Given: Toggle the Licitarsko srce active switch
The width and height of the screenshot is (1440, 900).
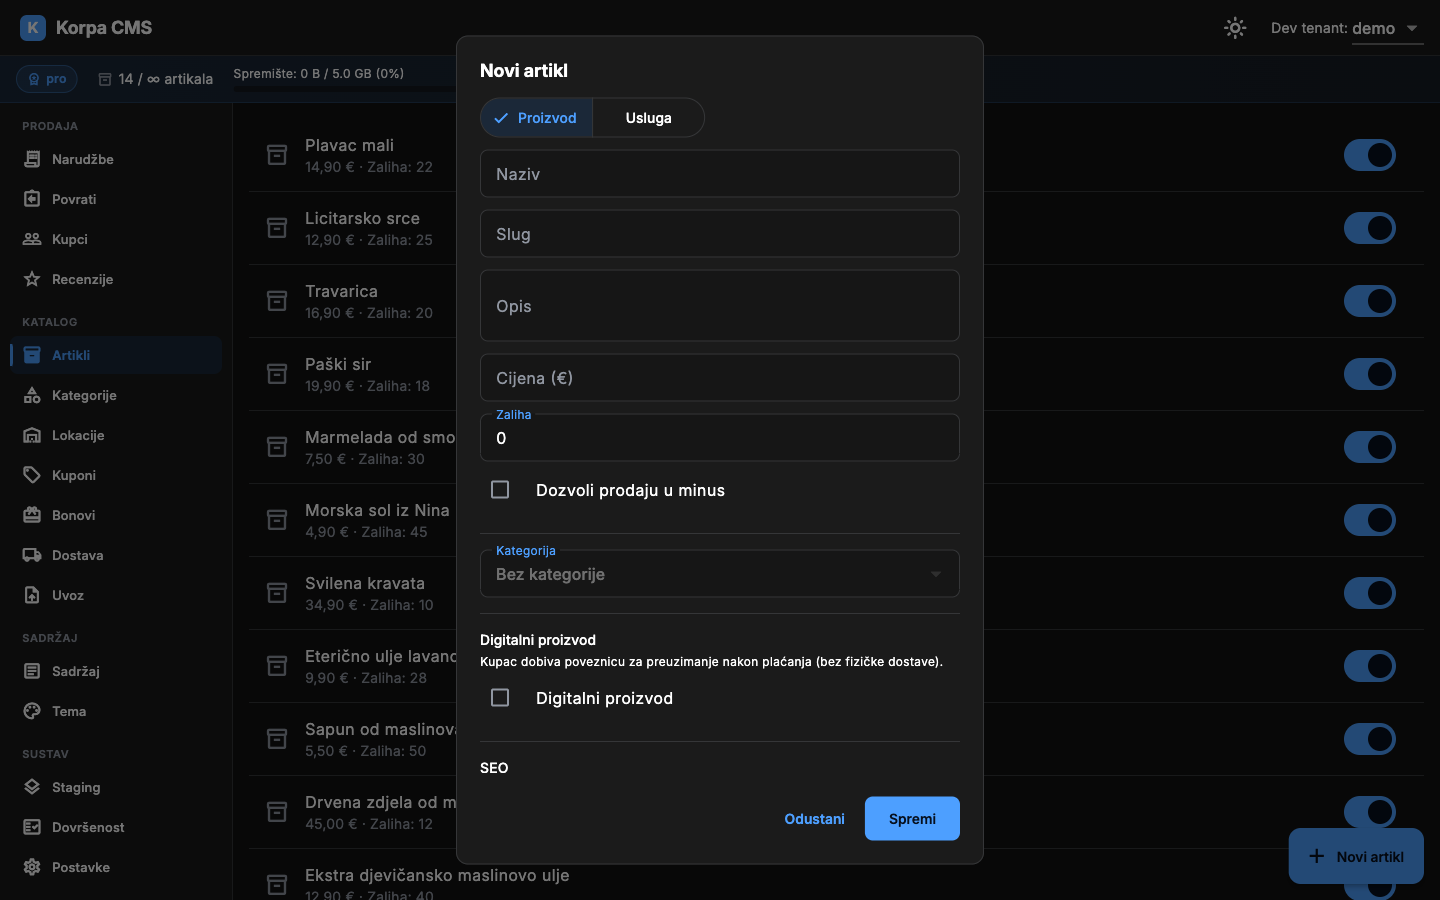Looking at the screenshot, I should click(x=1370, y=228).
